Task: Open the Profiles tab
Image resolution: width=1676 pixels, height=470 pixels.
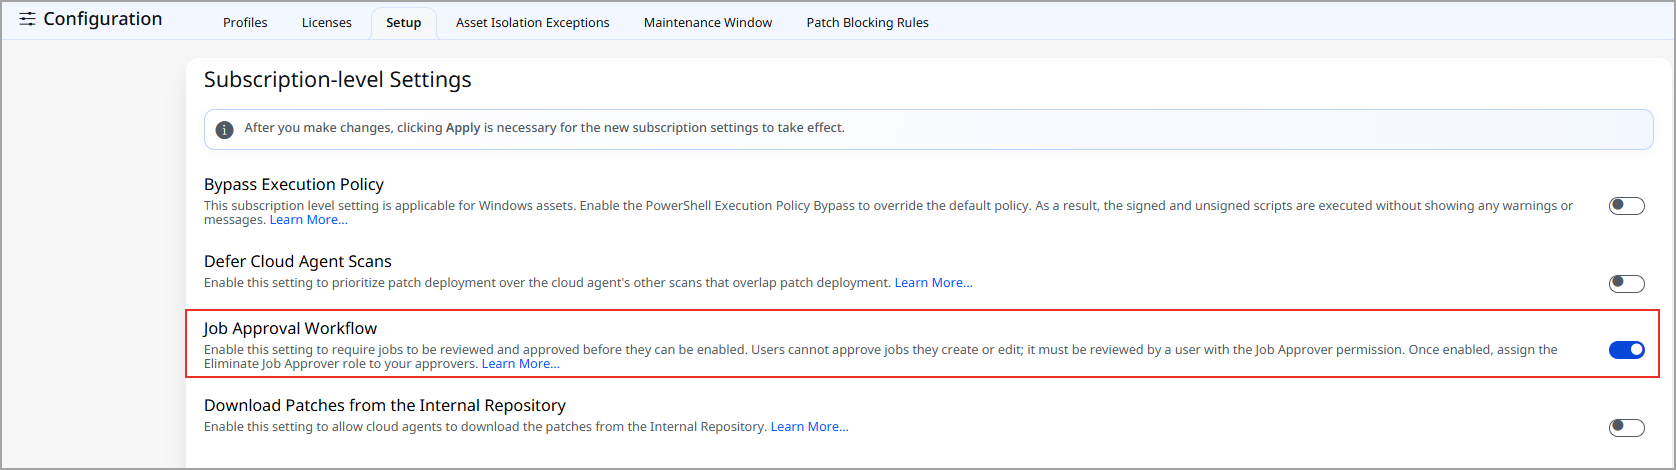Action: pos(245,23)
